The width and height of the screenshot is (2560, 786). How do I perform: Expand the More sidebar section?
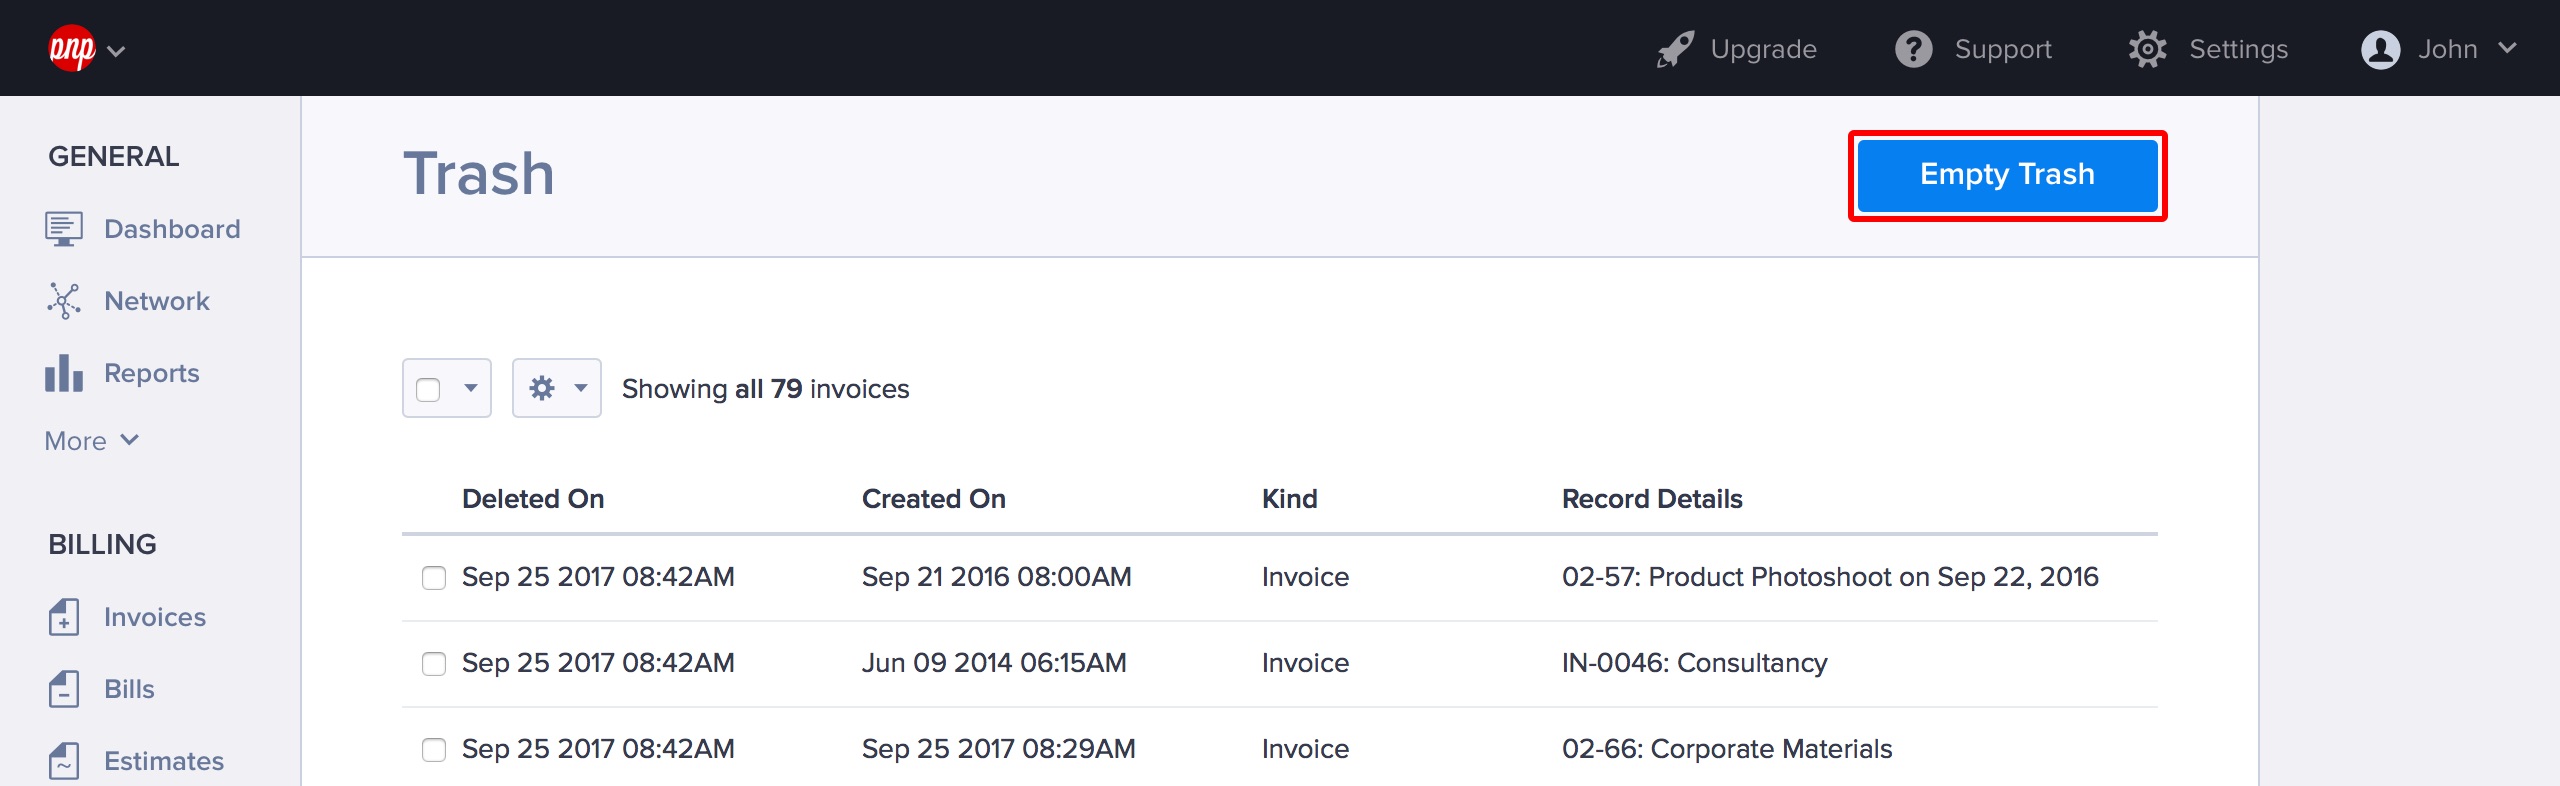pos(91,441)
